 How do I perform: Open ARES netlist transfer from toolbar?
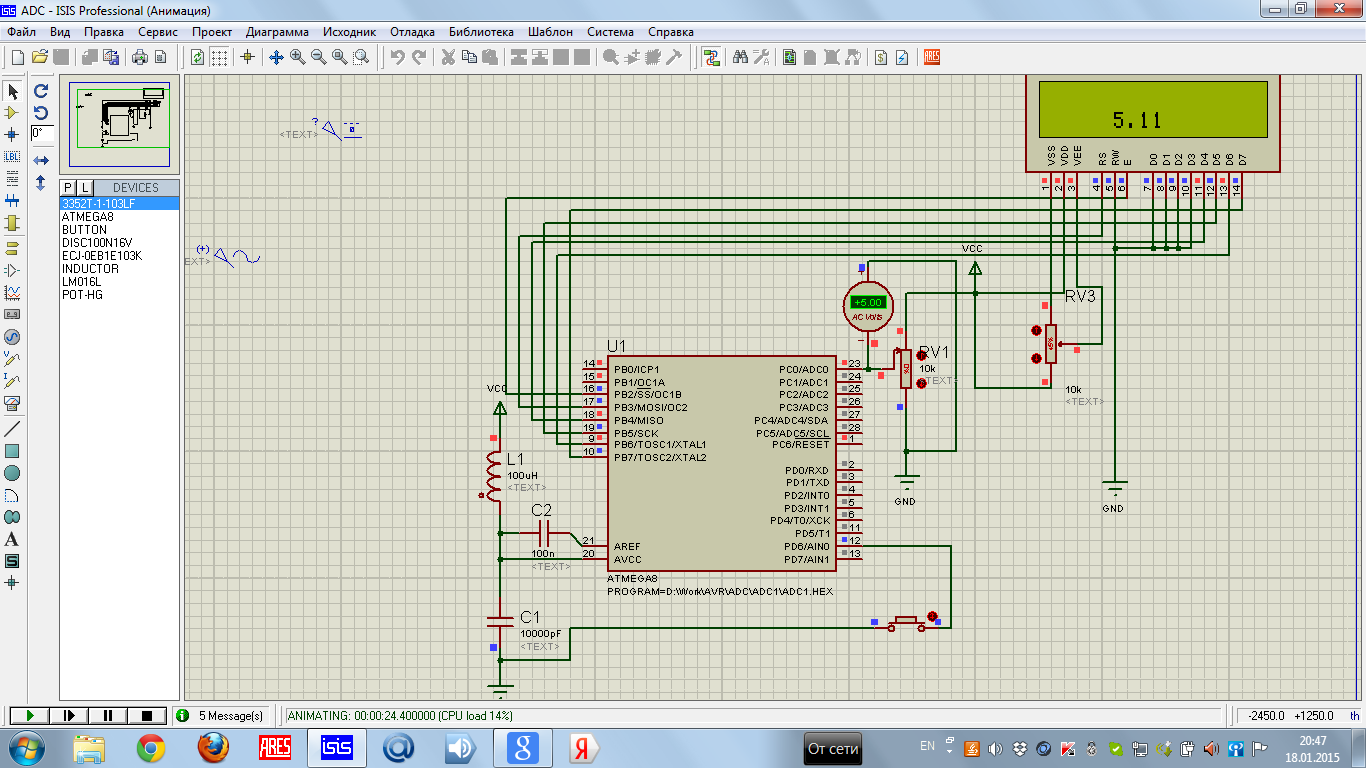(932, 57)
